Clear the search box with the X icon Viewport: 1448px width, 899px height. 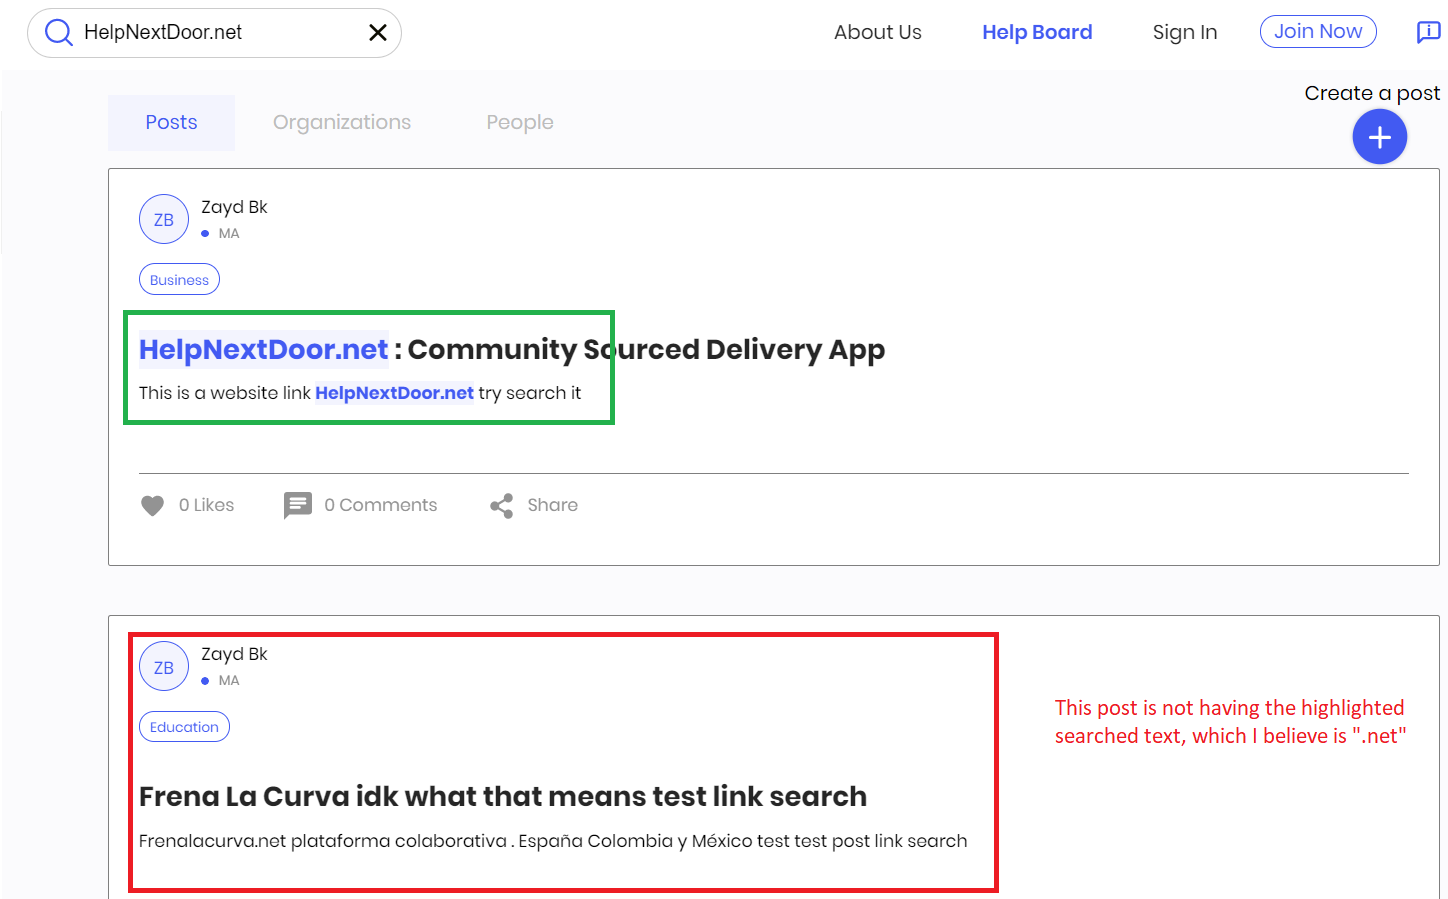(378, 33)
